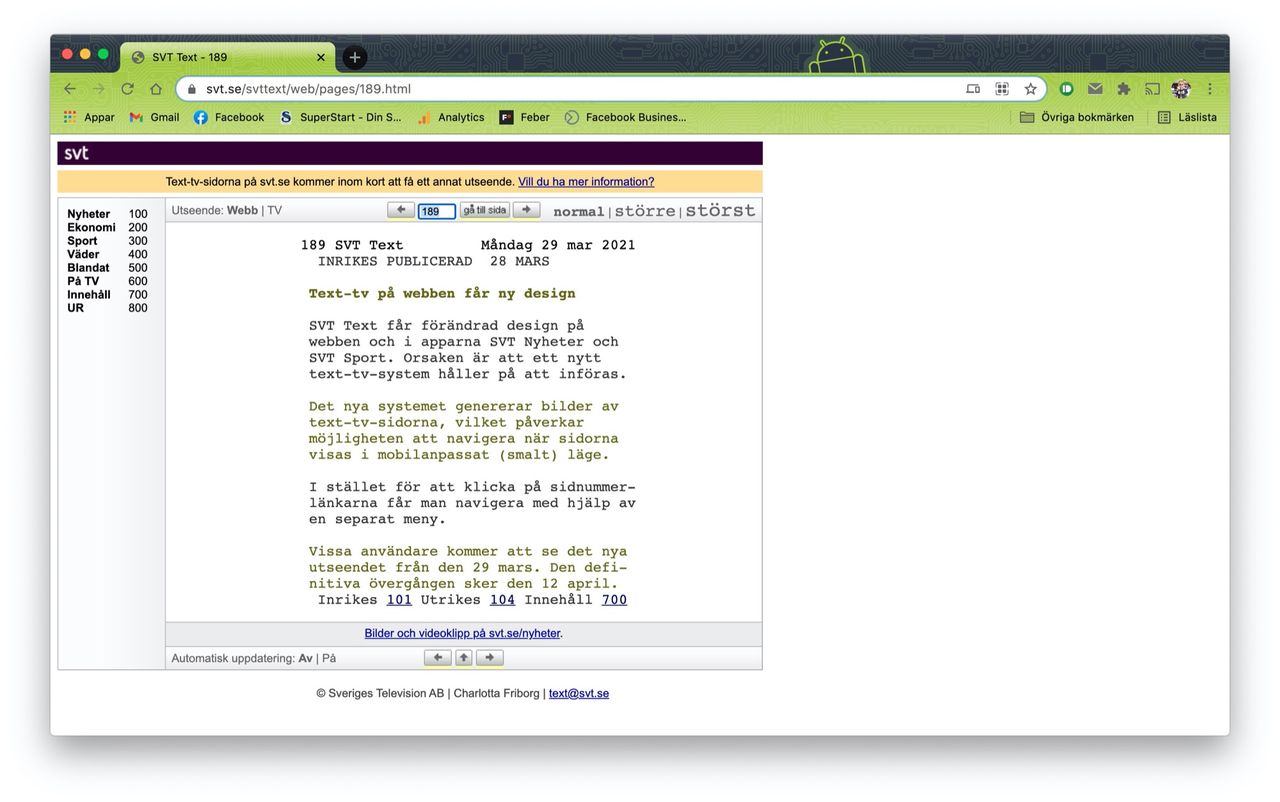
Task: Bookmark this page with star icon
Action: 1030,89
